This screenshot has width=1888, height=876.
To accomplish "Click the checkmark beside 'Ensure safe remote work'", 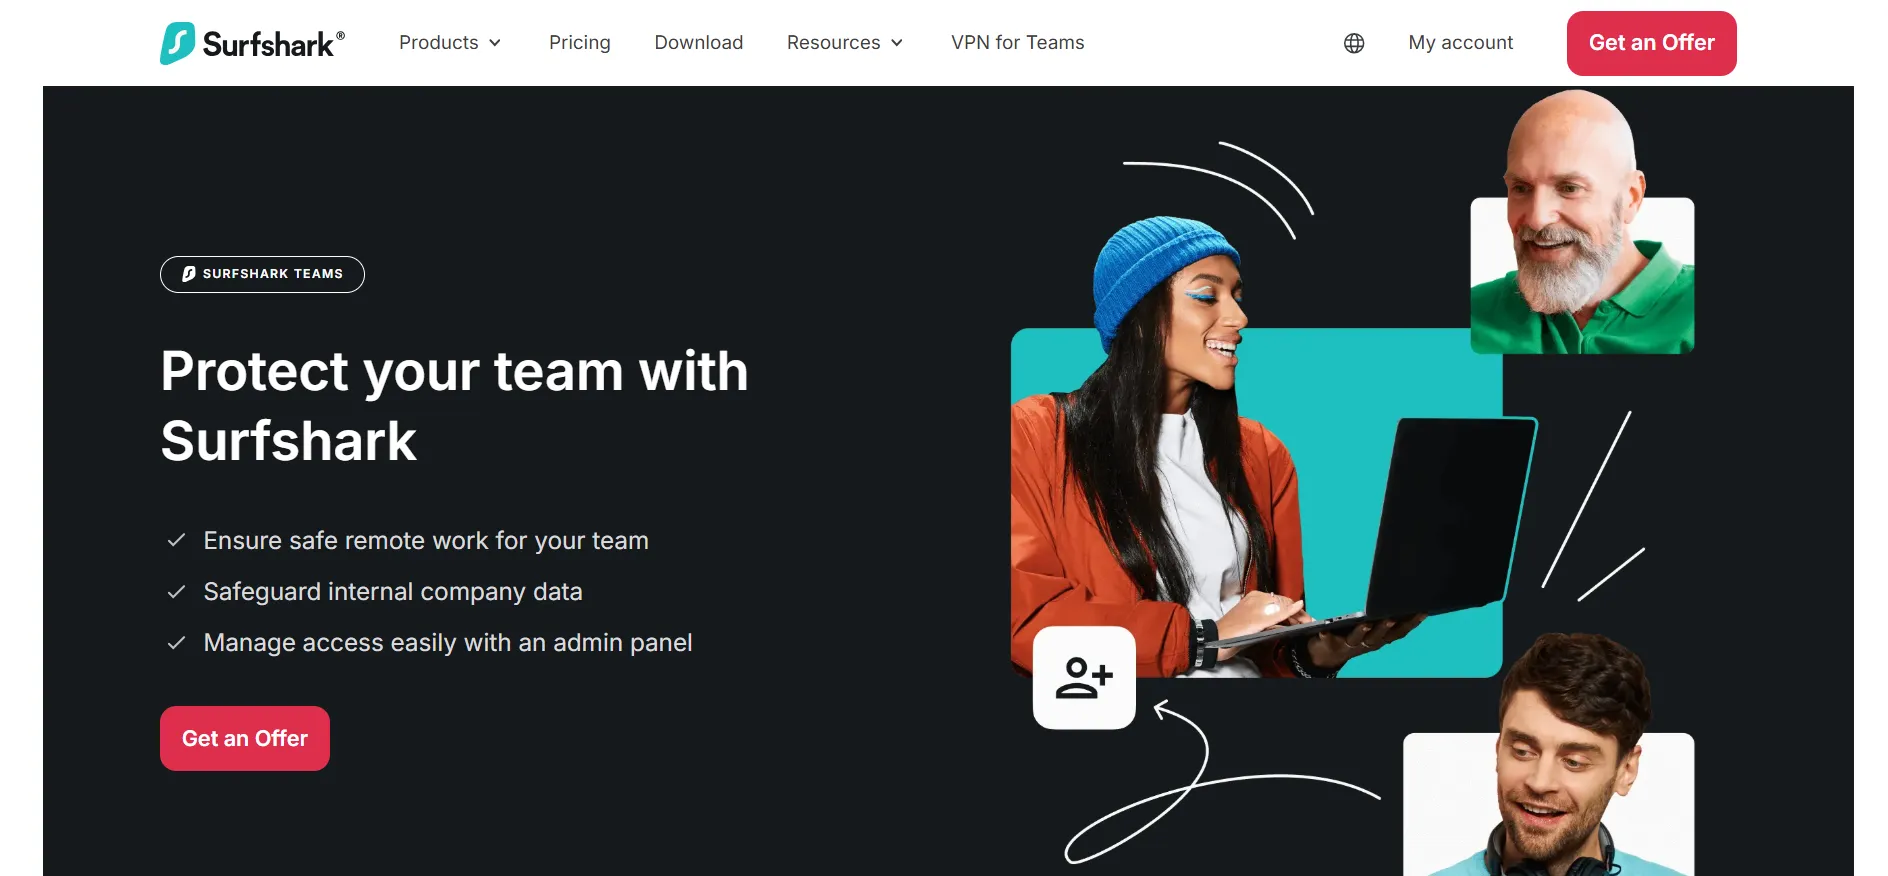I will [x=176, y=540].
